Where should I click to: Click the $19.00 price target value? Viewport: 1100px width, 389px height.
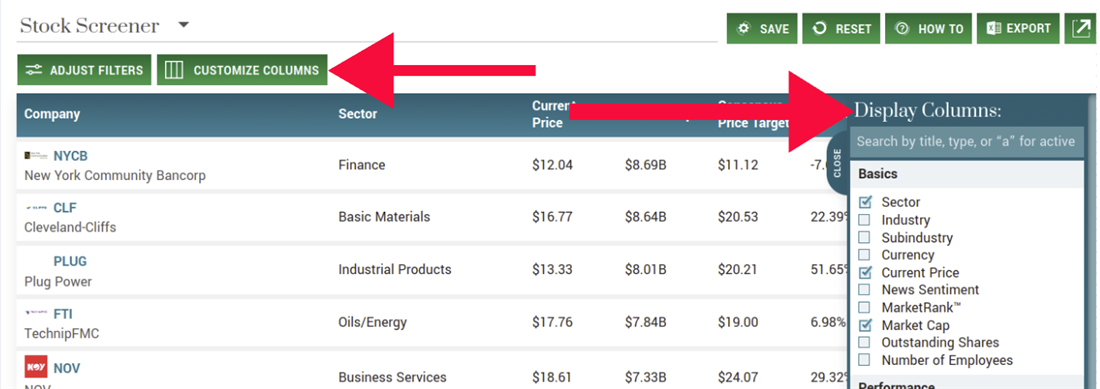point(738,323)
